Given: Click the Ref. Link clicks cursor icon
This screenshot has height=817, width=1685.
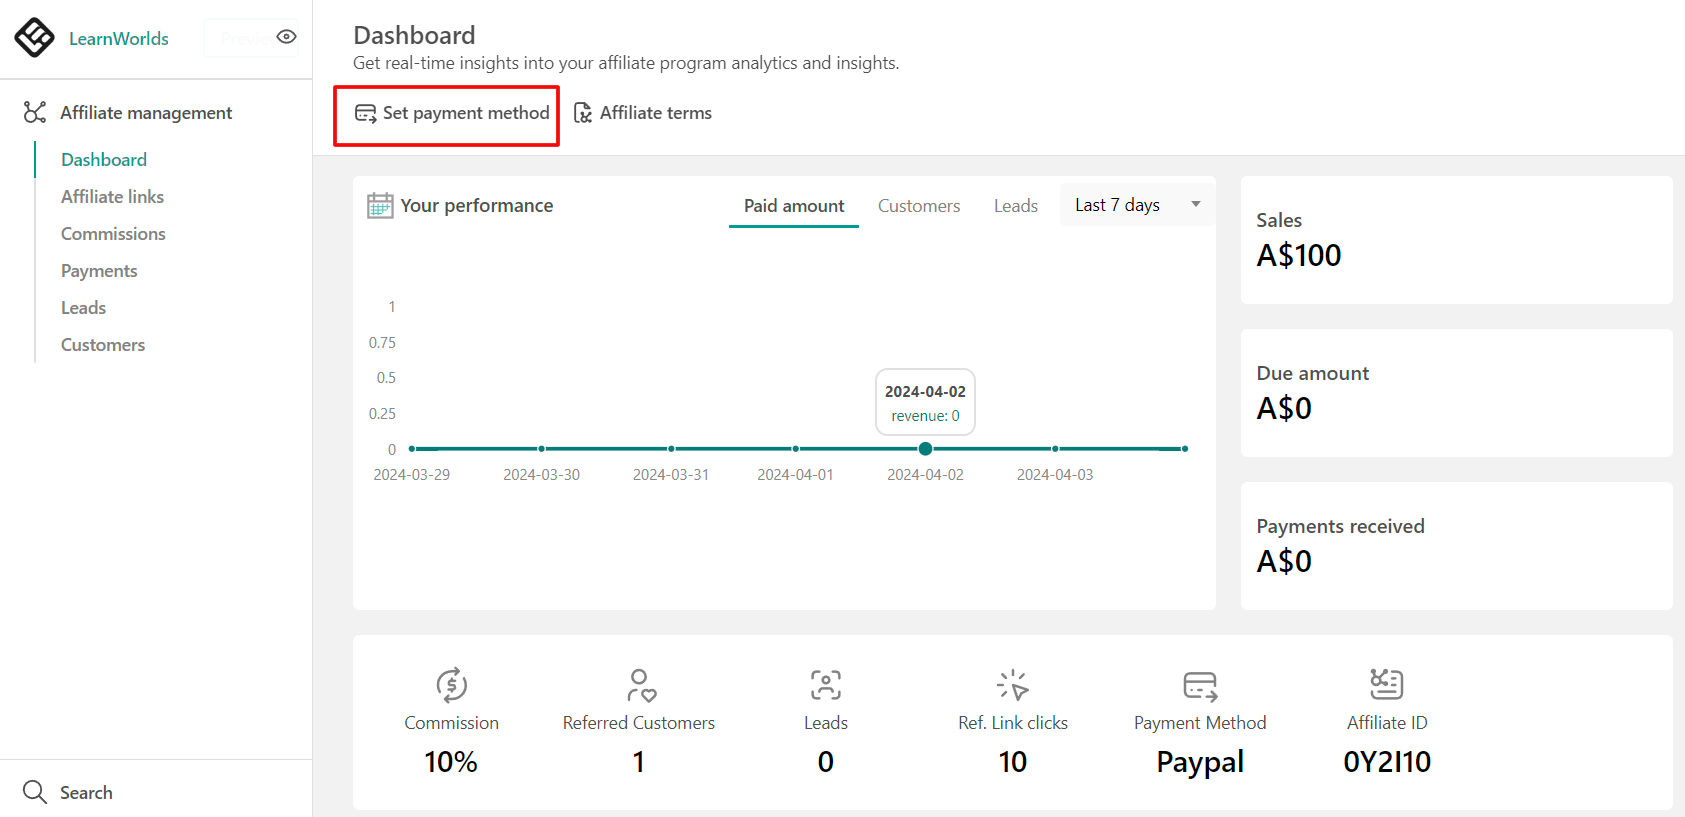Looking at the screenshot, I should 1013,685.
